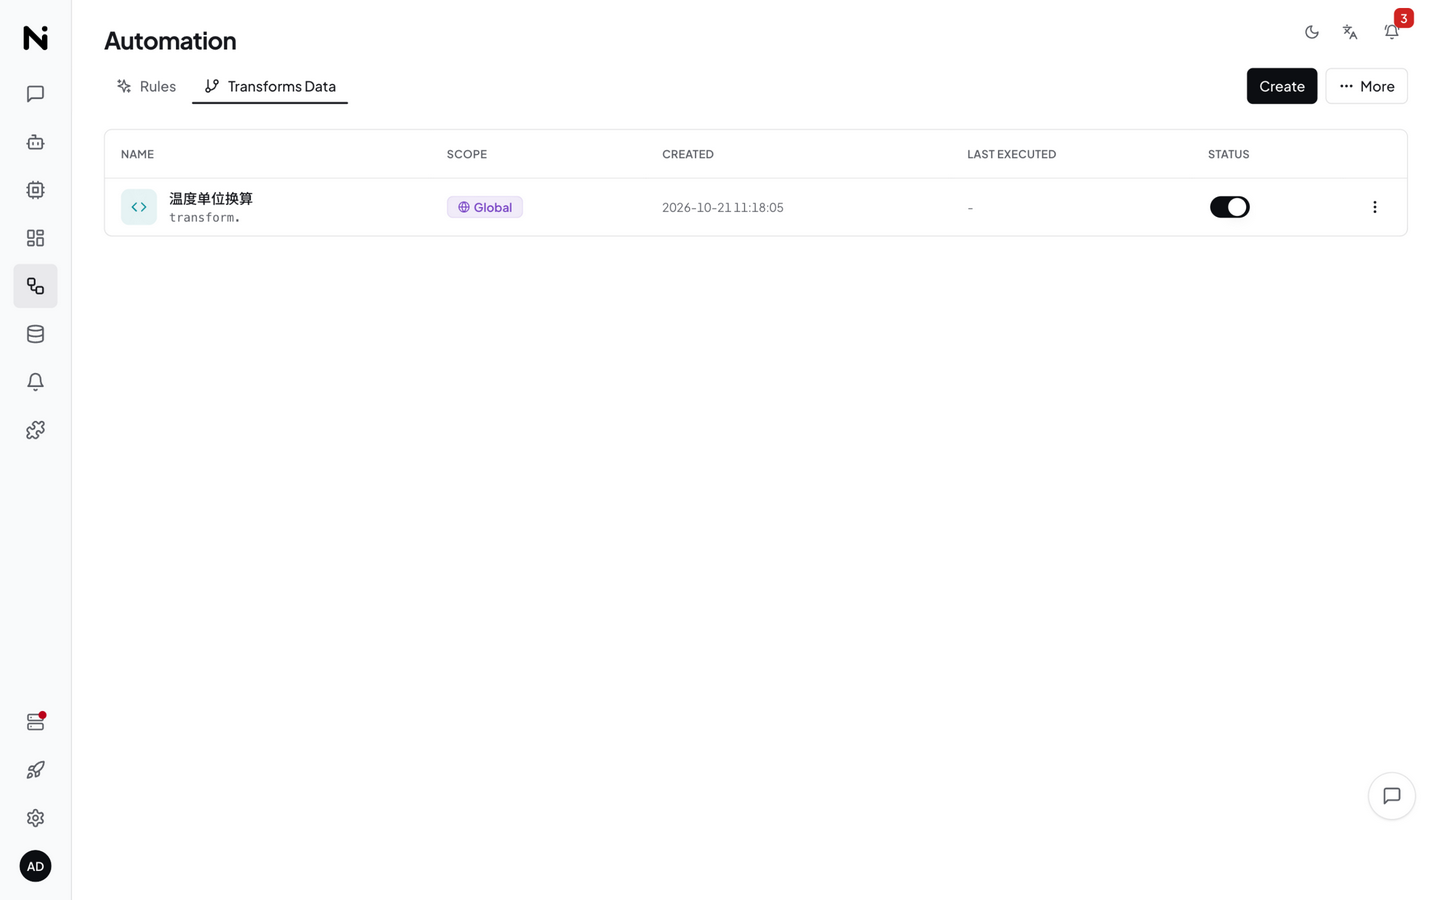Click the SCOPE column header
Screen dimensions: 1440x900
[x=467, y=154]
